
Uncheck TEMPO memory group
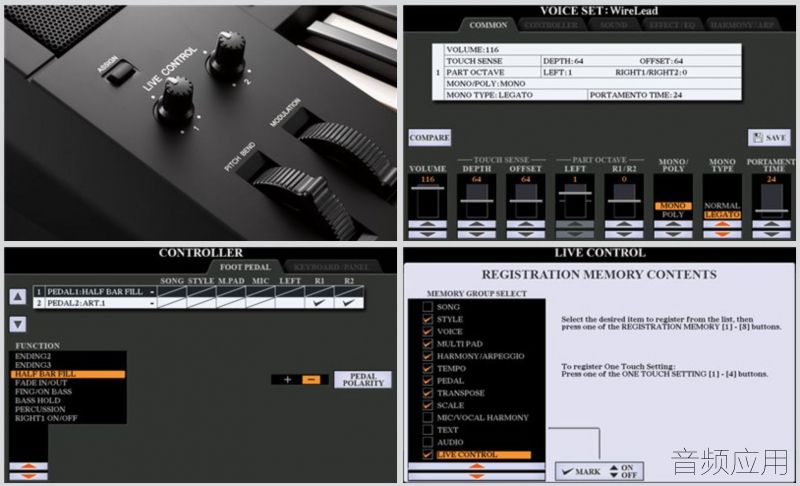click(428, 368)
